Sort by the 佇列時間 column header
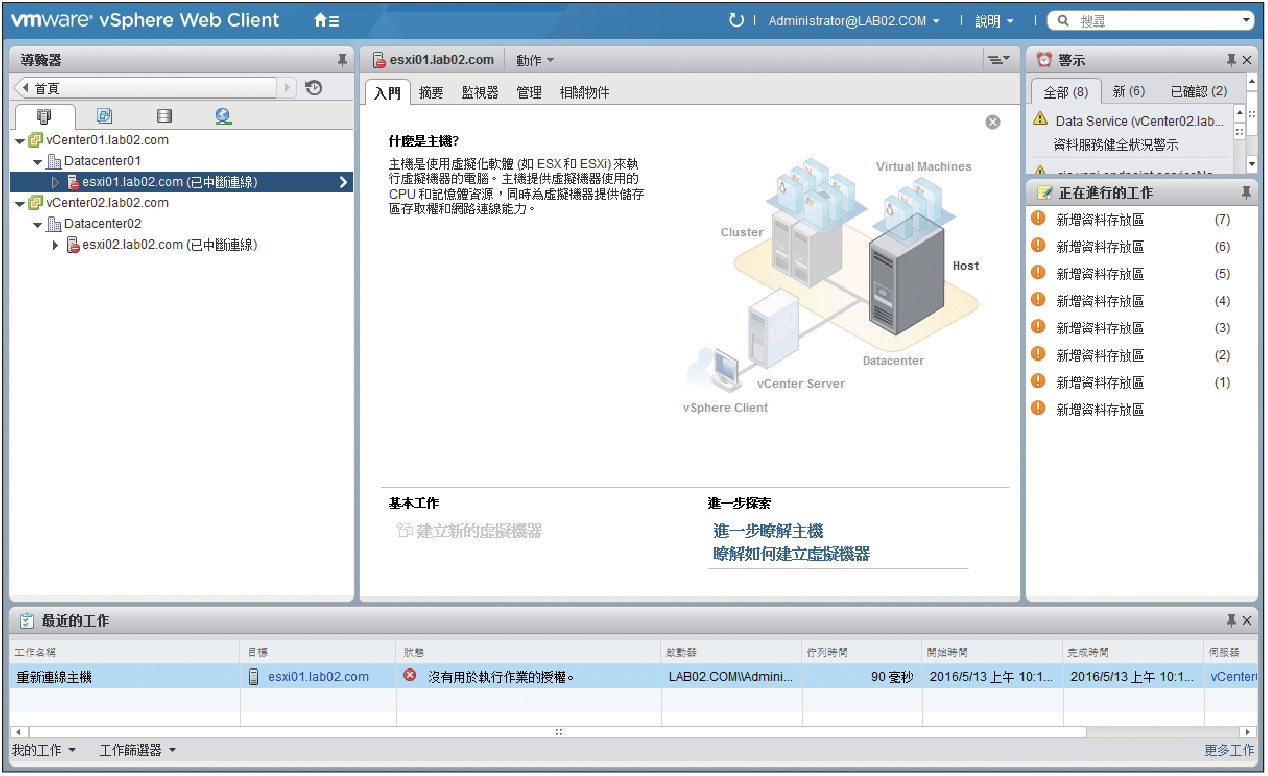This screenshot has width=1268, height=776. [x=862, y=652]
